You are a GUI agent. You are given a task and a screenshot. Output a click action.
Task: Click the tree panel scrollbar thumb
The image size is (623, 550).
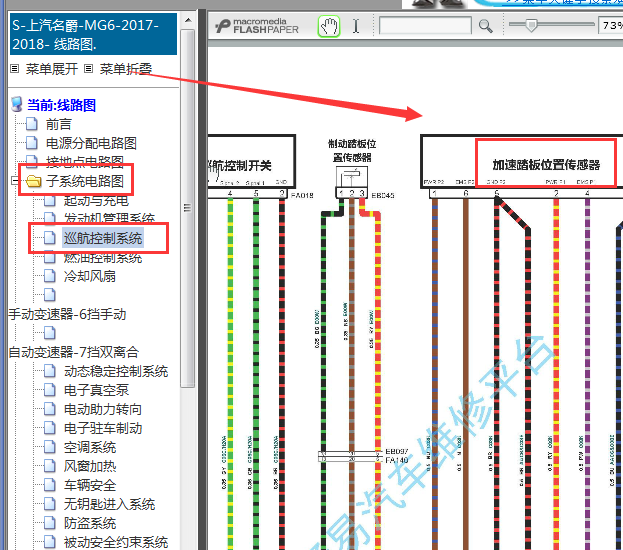(188, 208)
